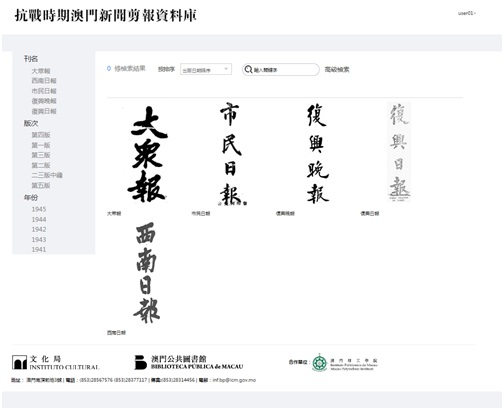This screenshot has height=410, width=504.
Task: Open the 西南日報 masthead image
Action: click(147, 272)
